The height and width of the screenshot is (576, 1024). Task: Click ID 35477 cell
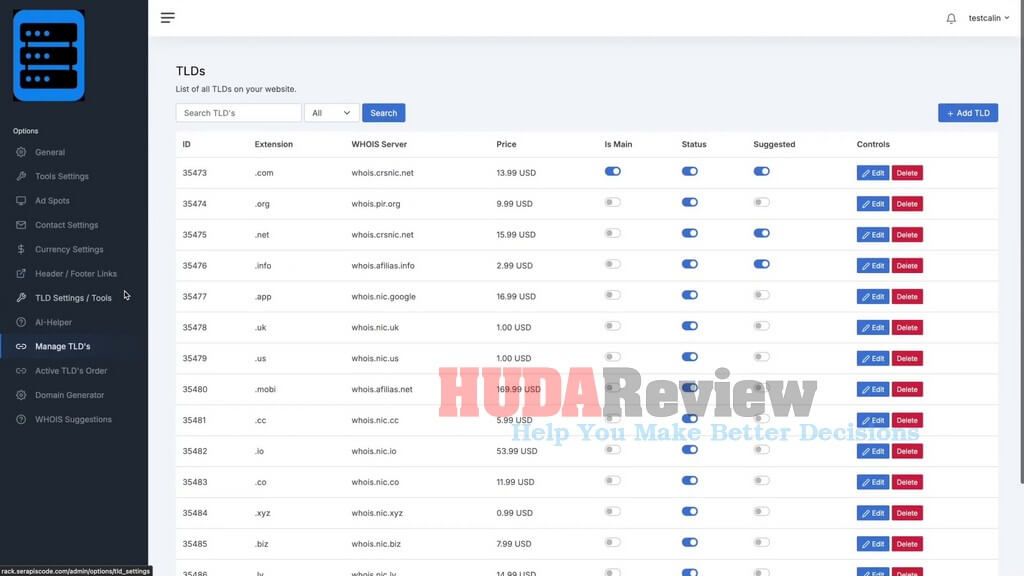[x=195, y=296]
